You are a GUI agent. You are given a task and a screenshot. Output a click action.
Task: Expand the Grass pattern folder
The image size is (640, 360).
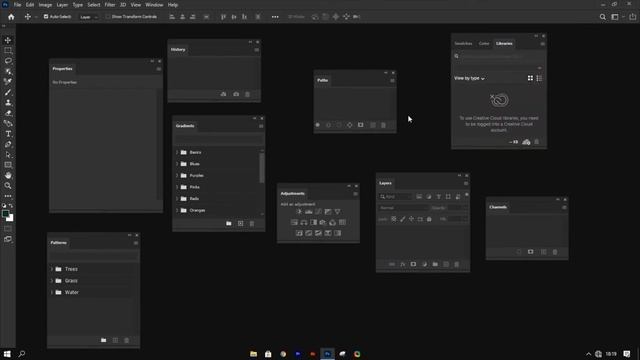[x=52, y=281]
